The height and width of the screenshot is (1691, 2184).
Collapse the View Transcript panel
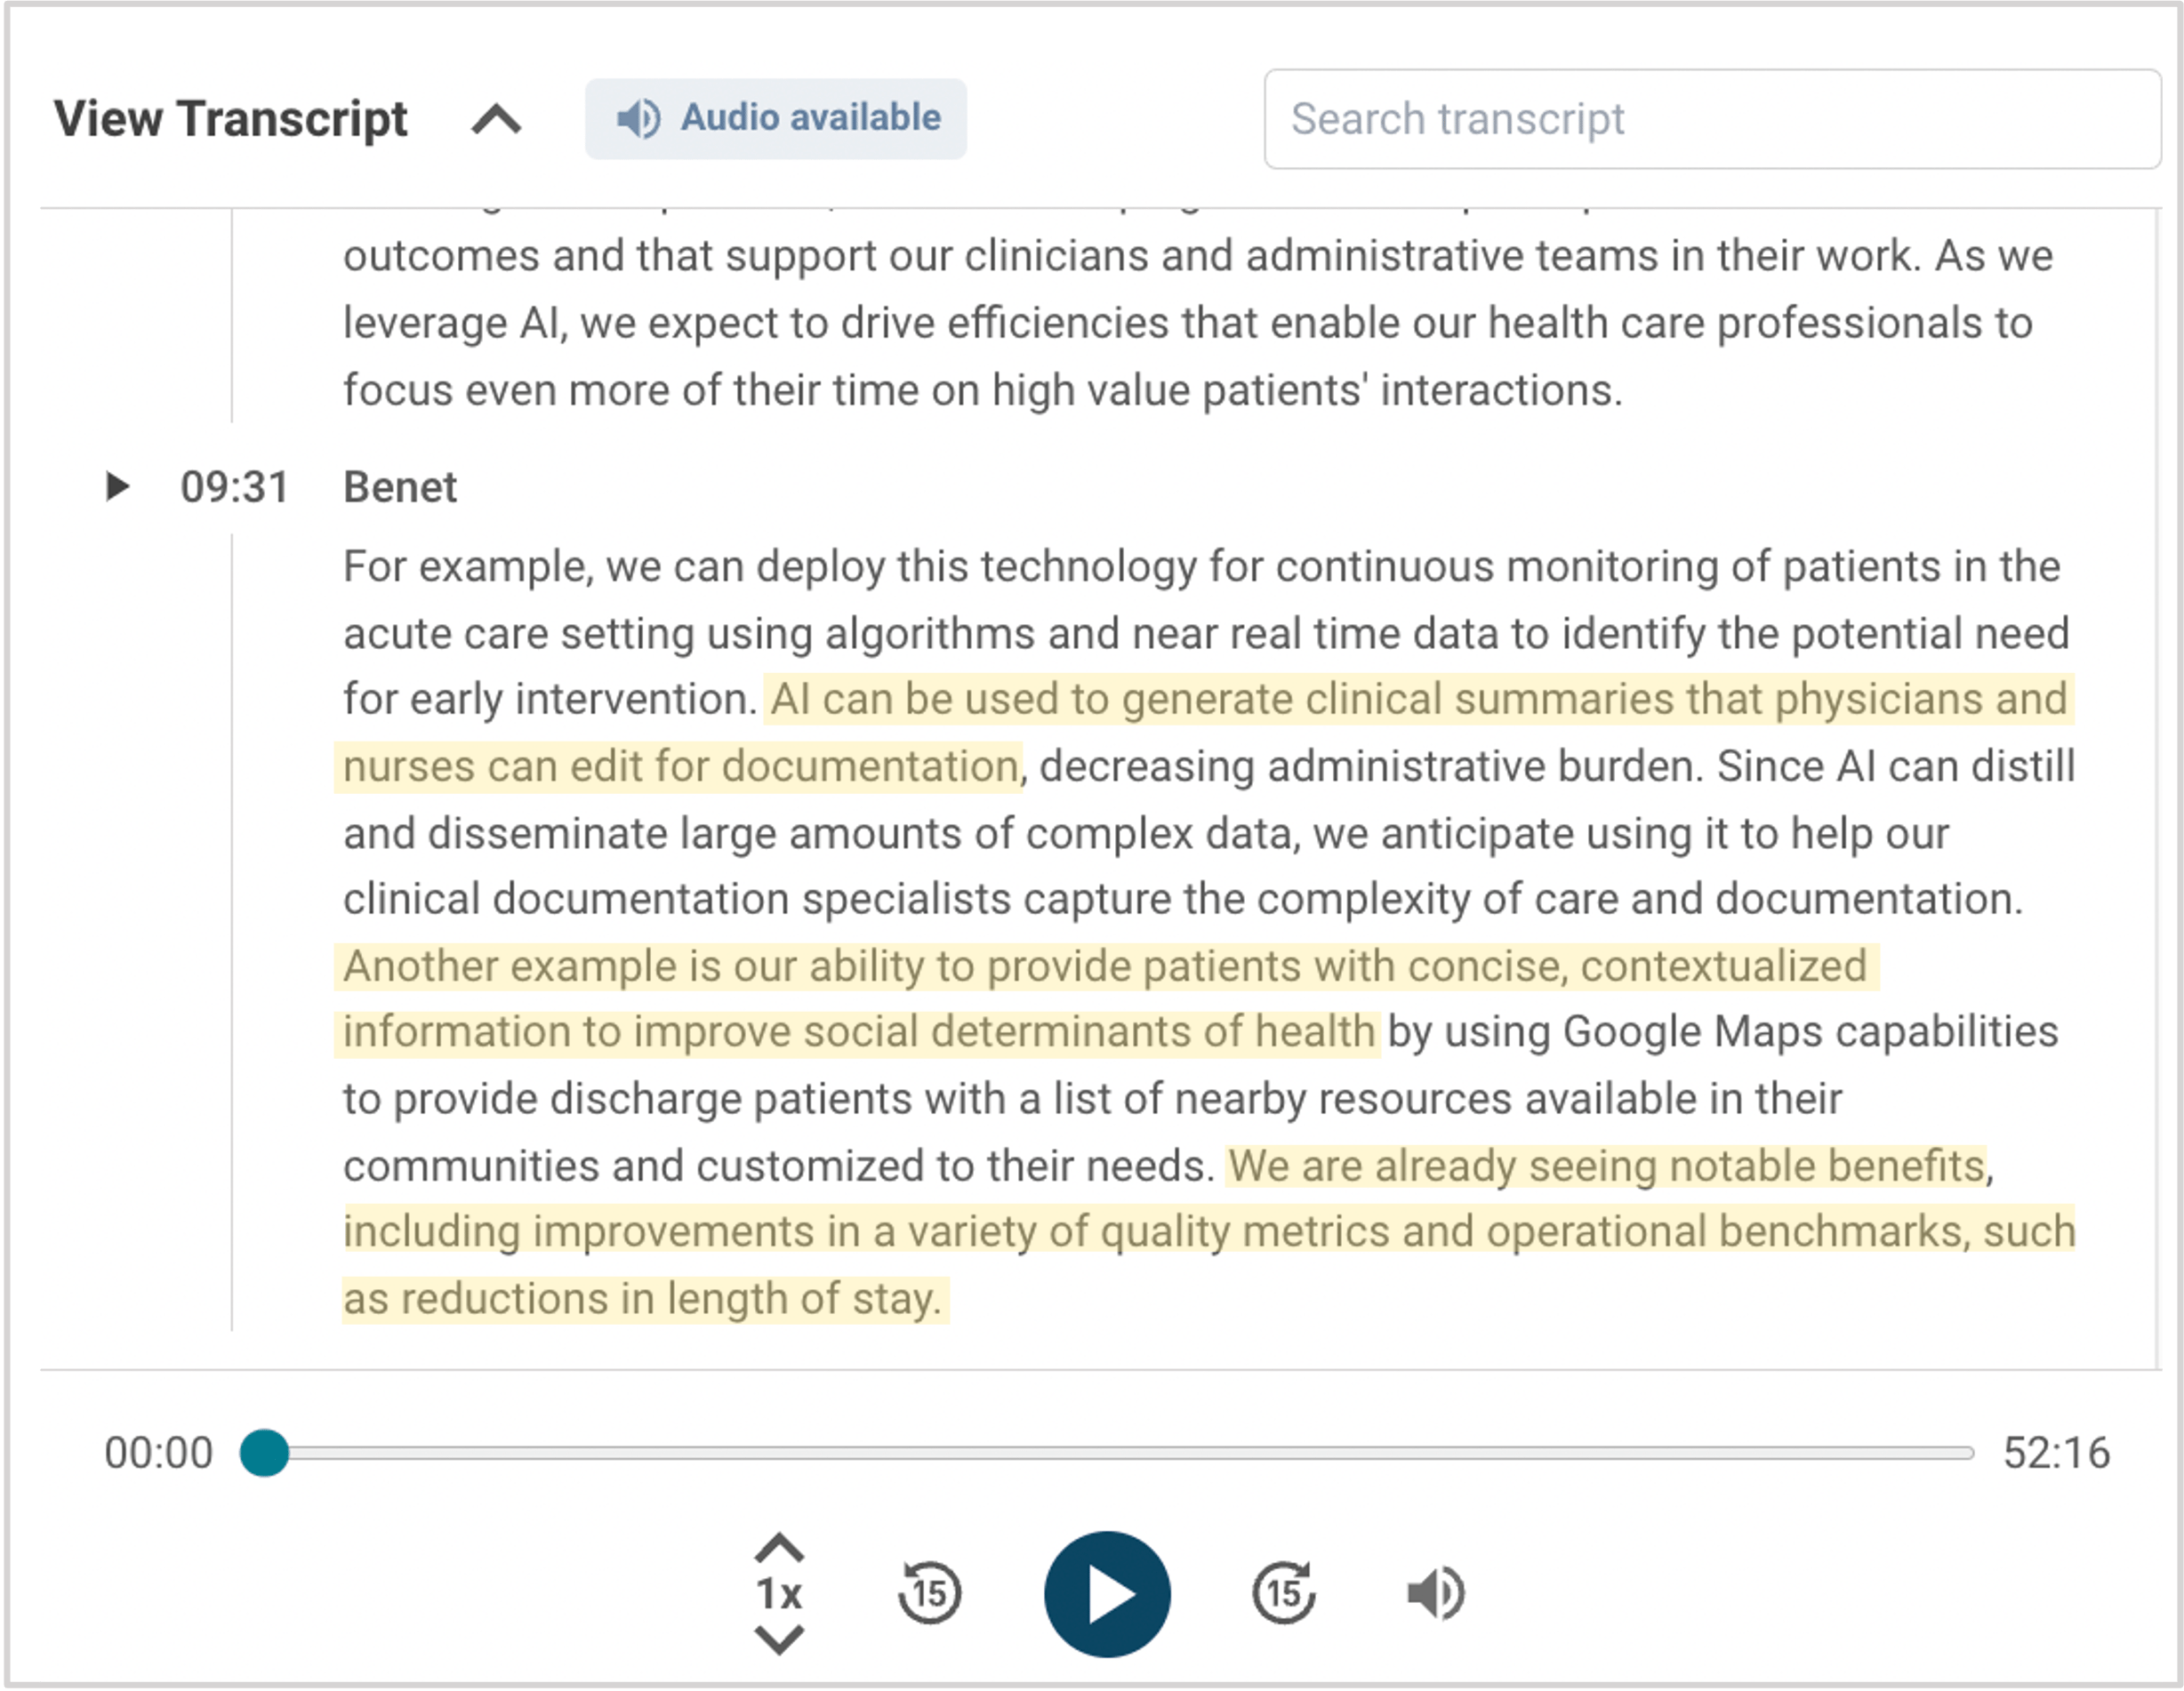coord(496,120)
